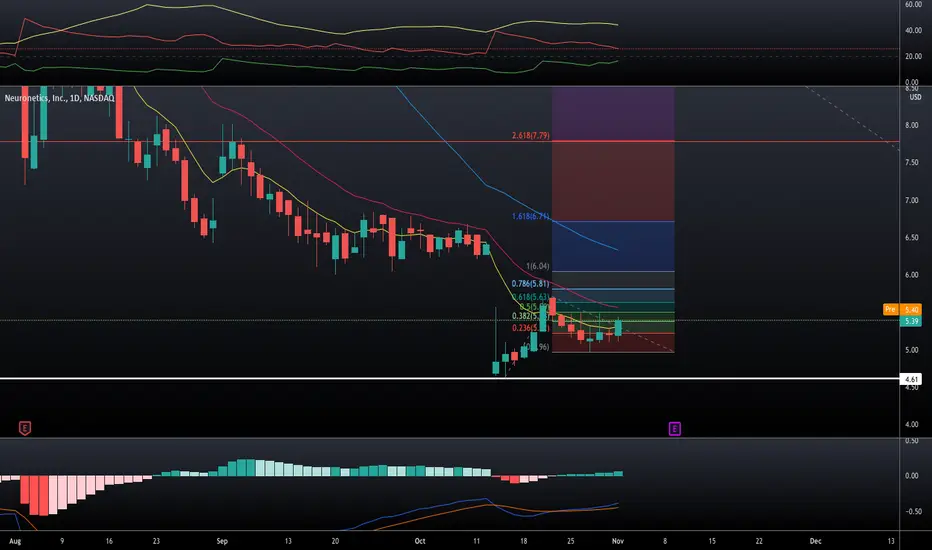Click the USD currency label
Image resolution: width=932 pixels, height=550 pixels.
[x=915, y=97]
